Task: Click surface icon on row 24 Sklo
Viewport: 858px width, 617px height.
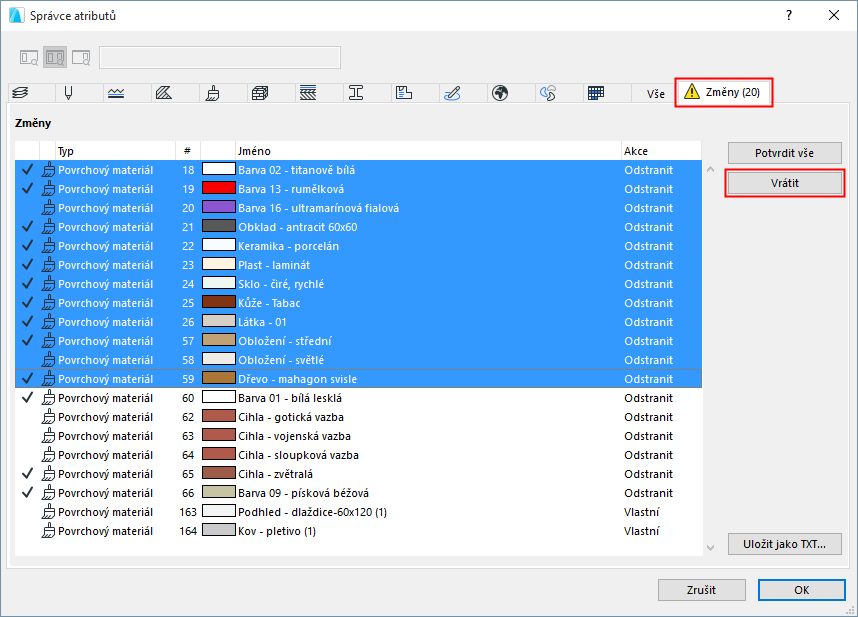Action: [x=49, y=284]
